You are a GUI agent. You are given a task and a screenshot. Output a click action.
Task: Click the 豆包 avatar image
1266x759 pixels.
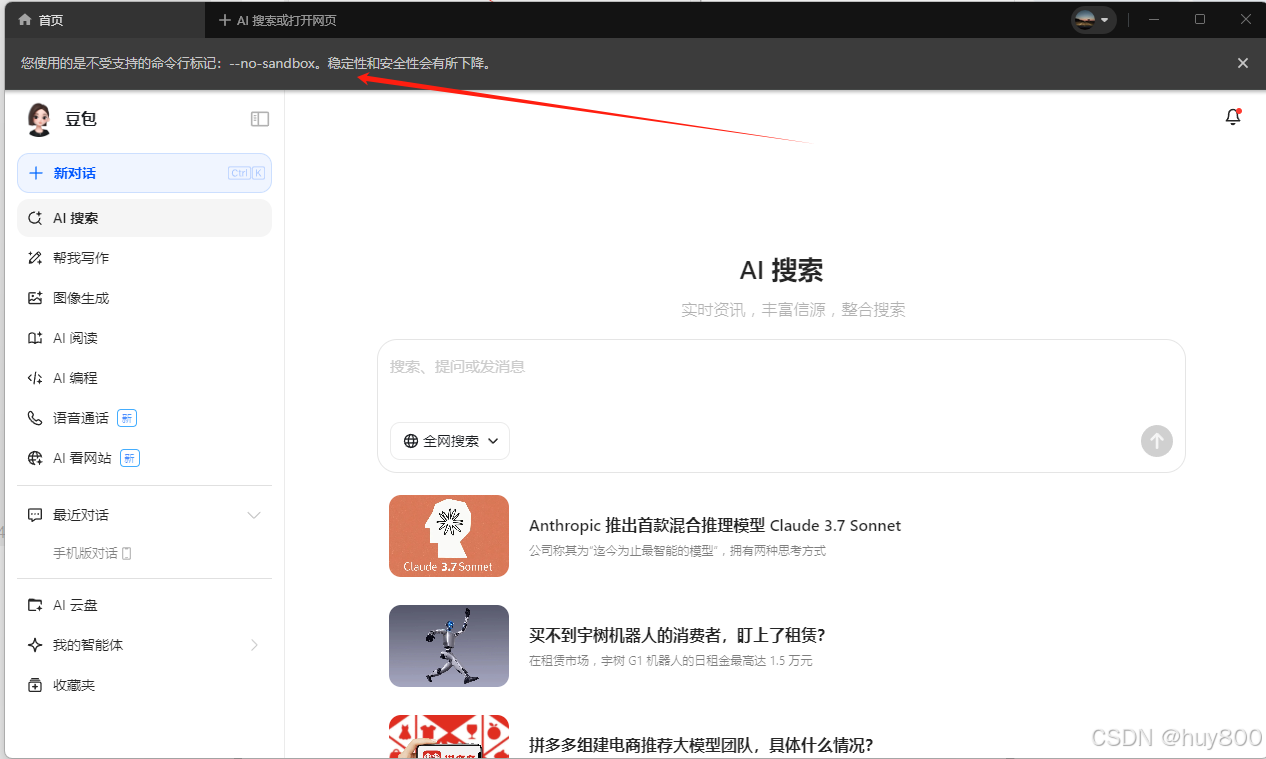pos(39,119)
